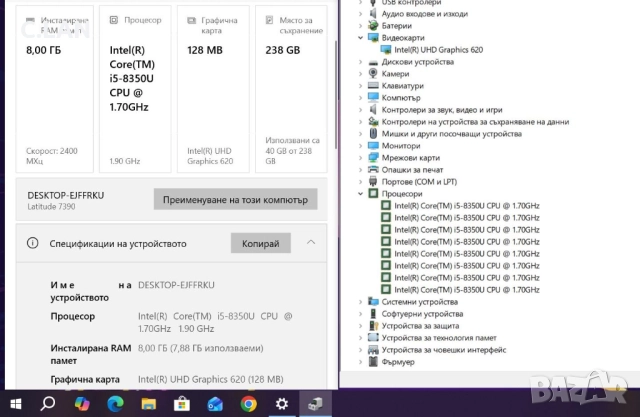Click the Клавиатури device icon
Viewport: 640px width, 417px height.
[x=373, y=86]
